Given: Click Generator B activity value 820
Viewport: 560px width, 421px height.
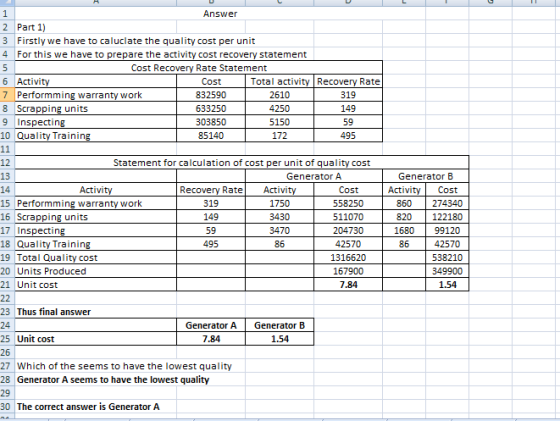Looking at the screenshot, I should 404,217.
